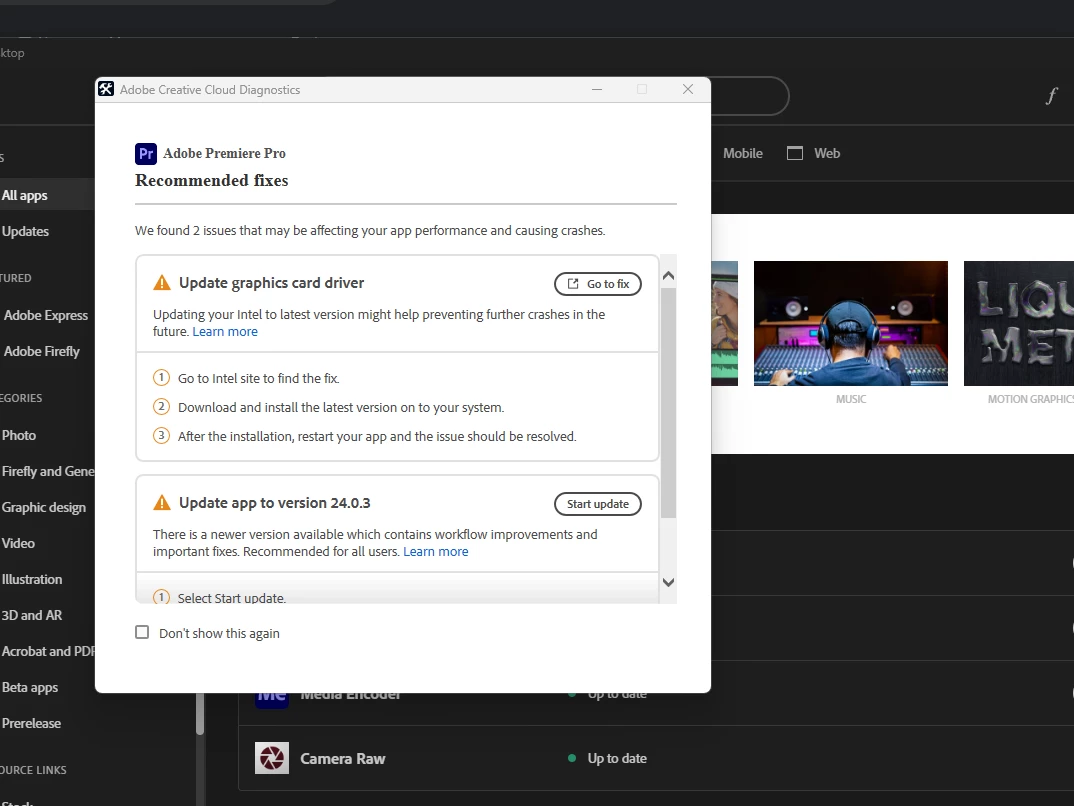
Task: Select the Illustration category
Action: (32, 579)
